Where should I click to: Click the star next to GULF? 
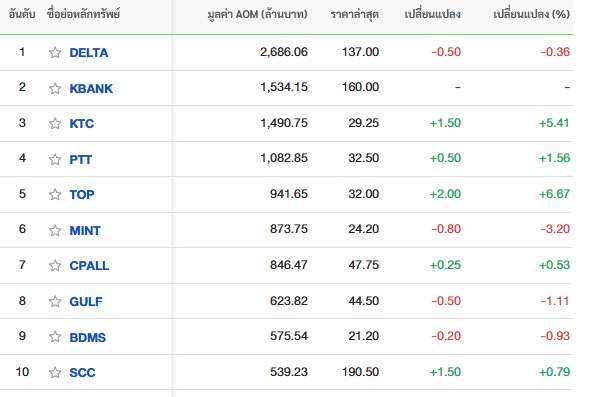coord(55,301)
